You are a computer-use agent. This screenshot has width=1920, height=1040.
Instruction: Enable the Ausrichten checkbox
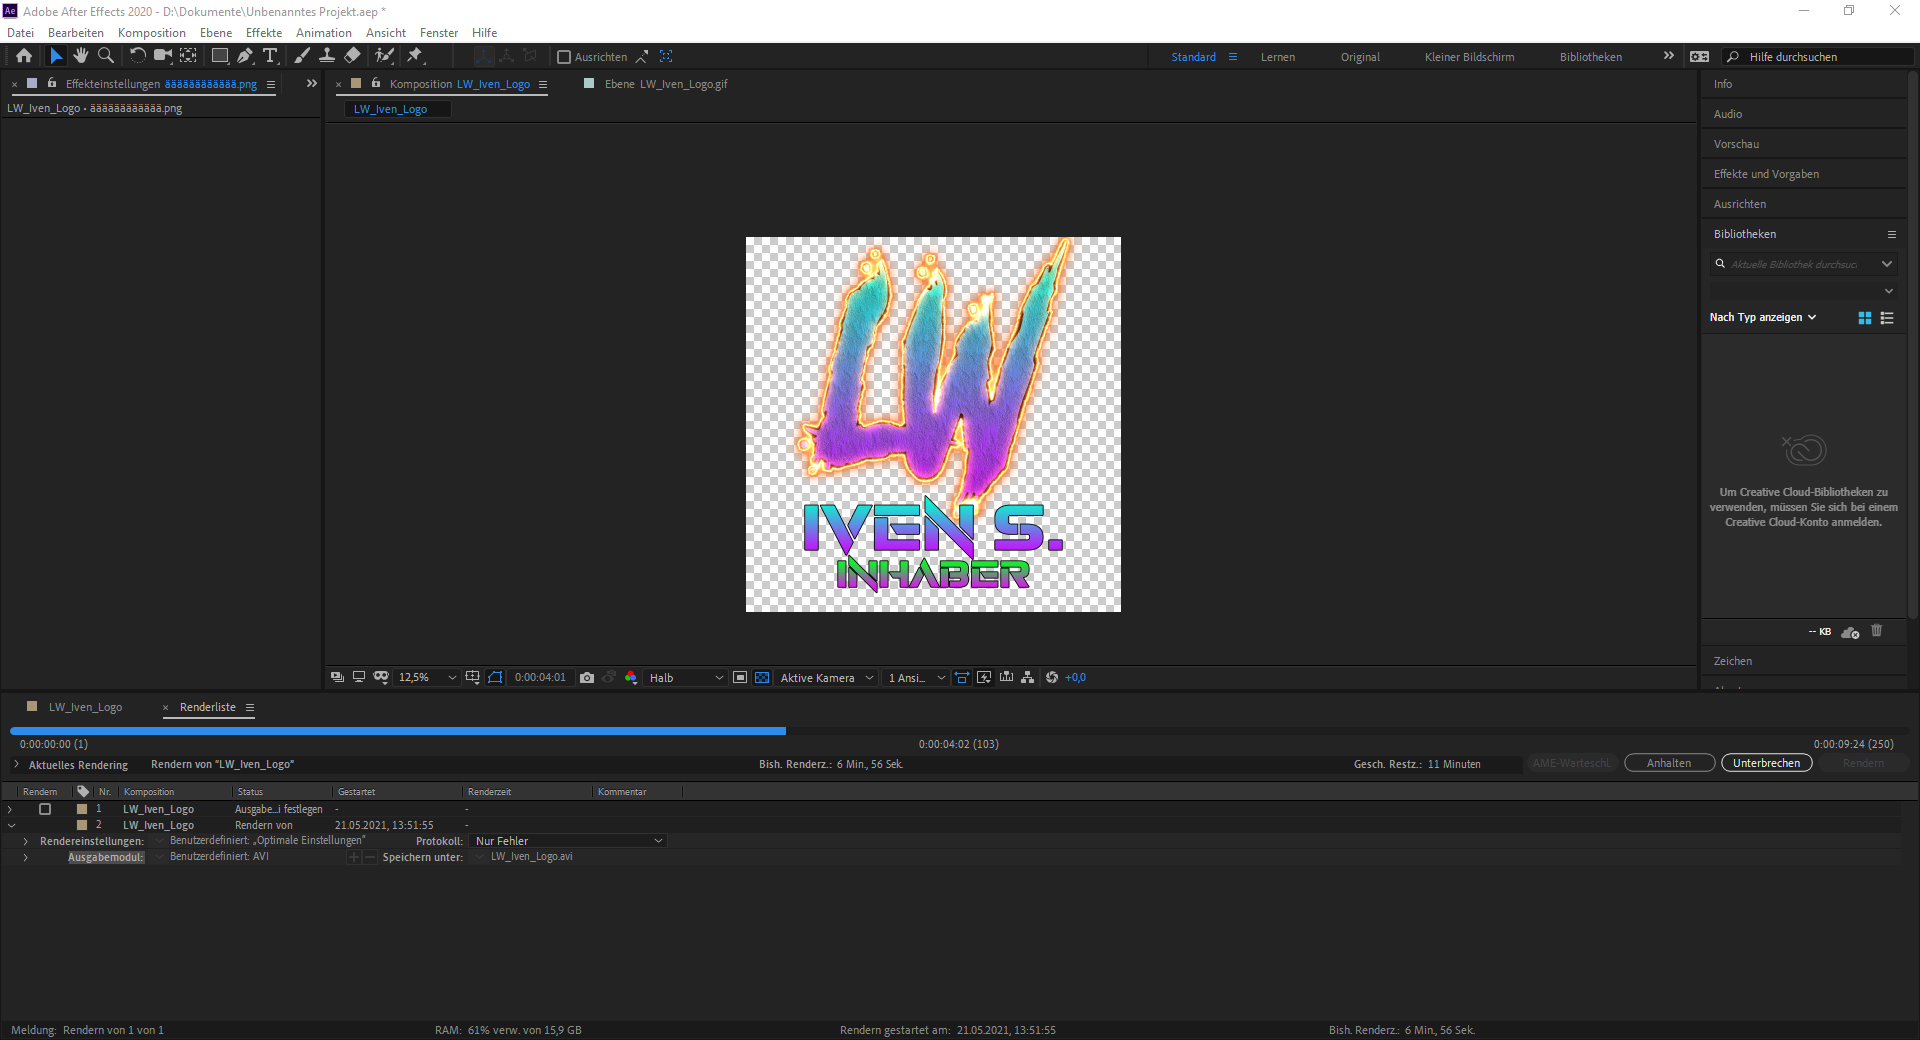tap(564, 57)
